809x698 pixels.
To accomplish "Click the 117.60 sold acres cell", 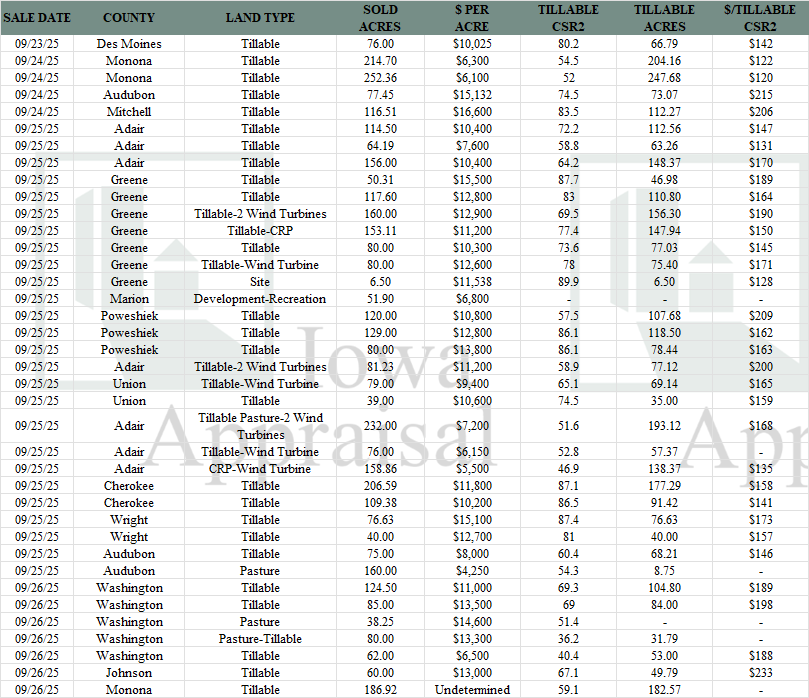I will [380, 197].
